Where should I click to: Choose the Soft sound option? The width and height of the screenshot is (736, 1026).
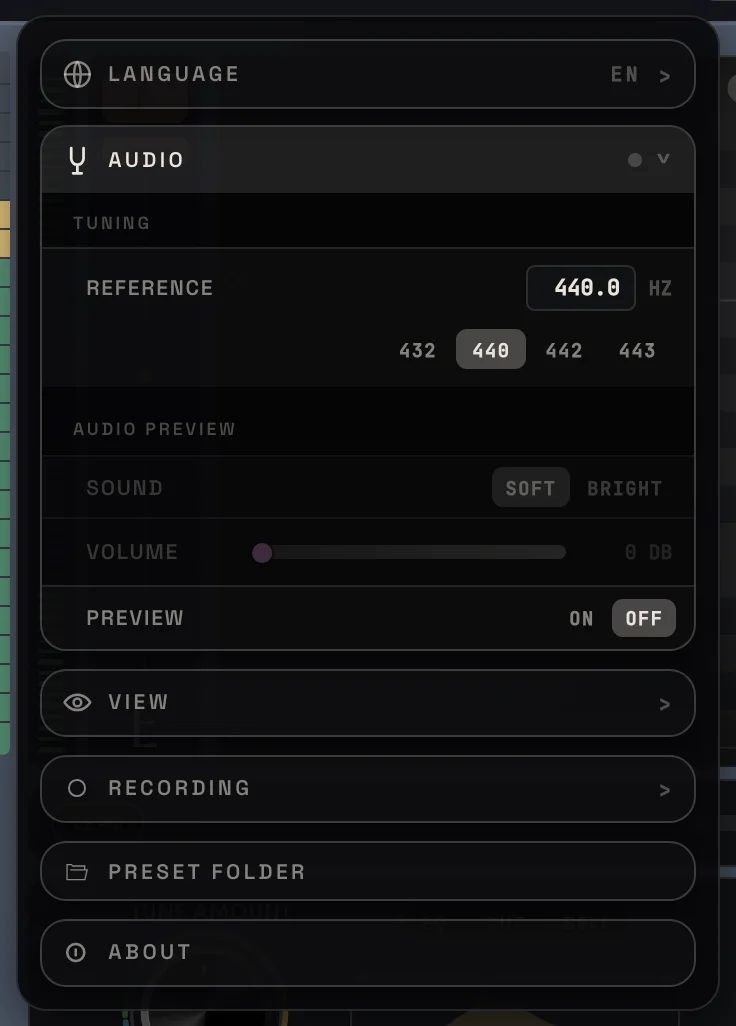[x=531, y=487]
